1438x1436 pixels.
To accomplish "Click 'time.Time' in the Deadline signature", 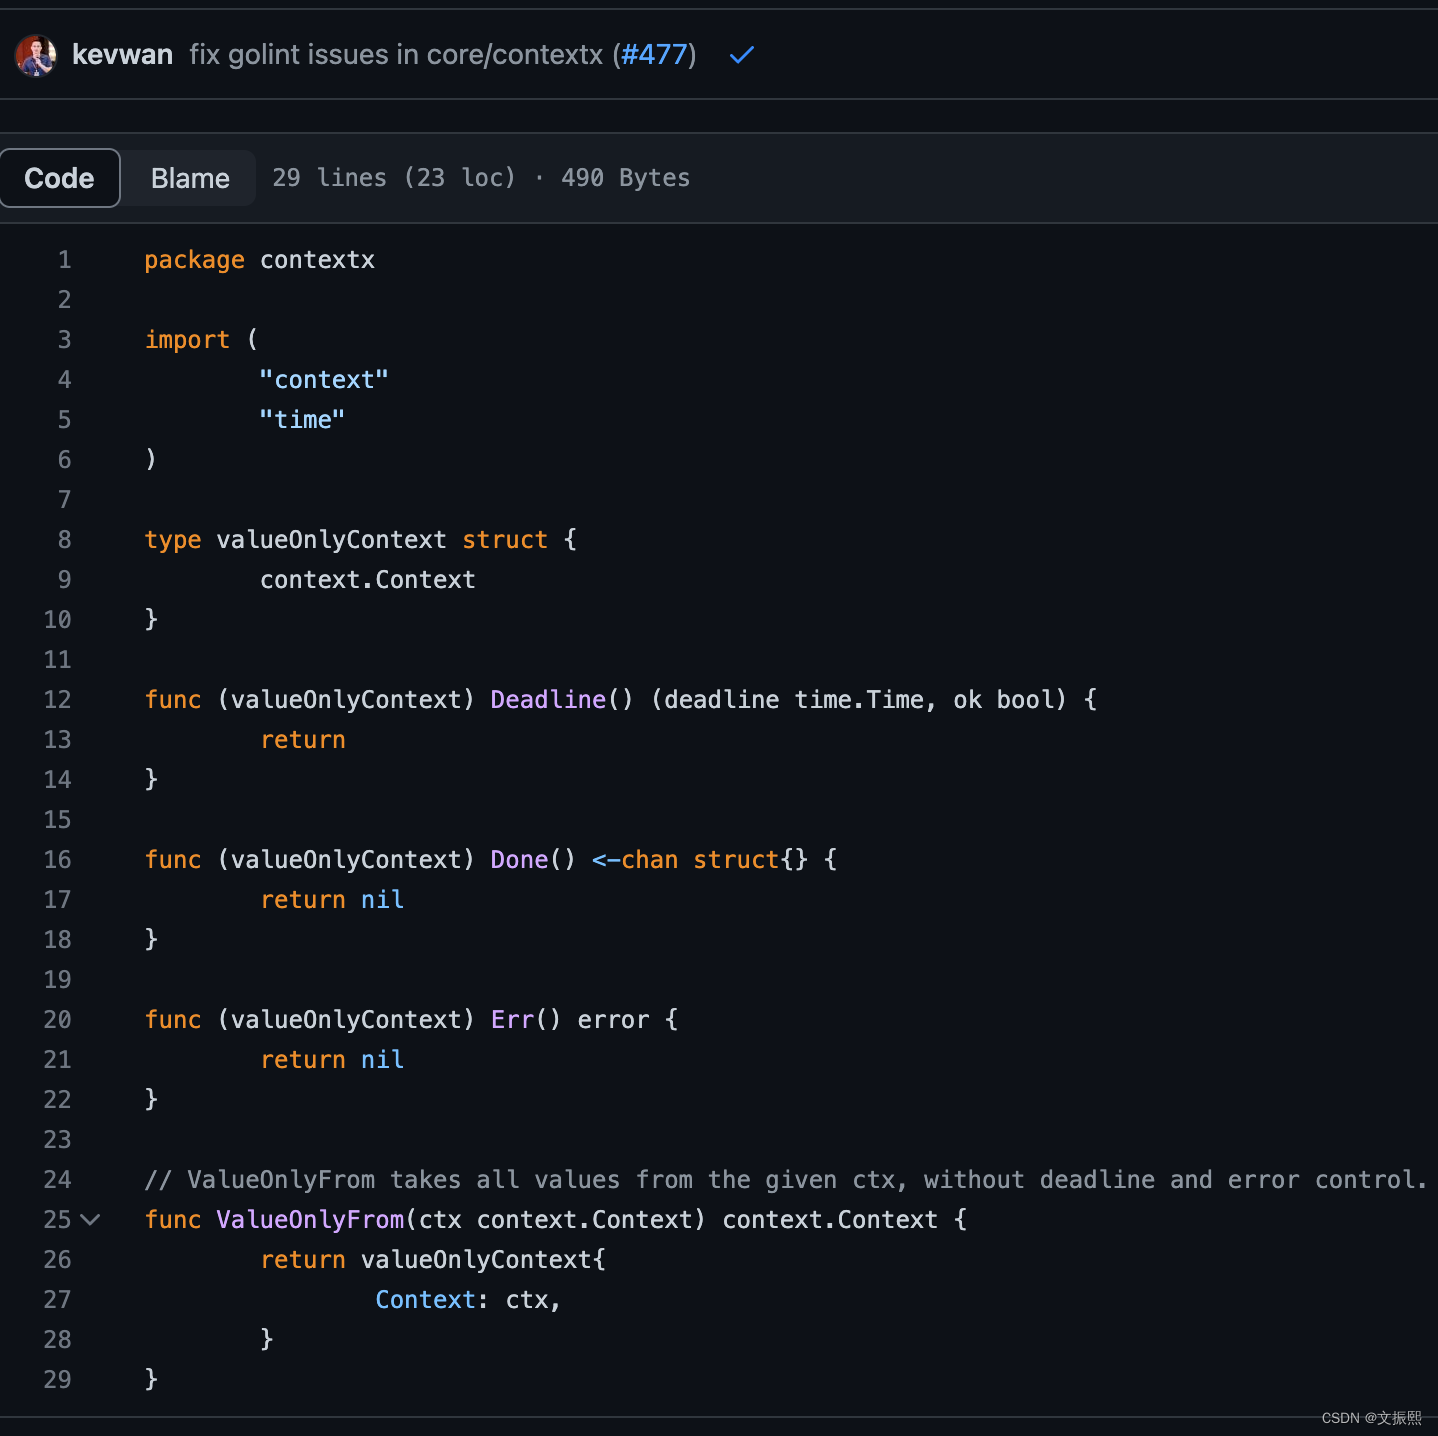I will (x=859, y=700).
